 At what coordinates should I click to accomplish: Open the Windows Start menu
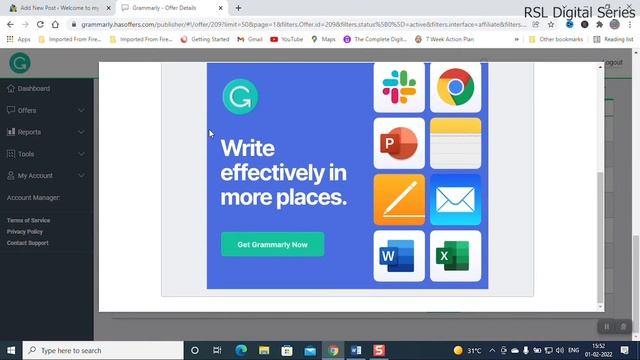[x=11, y=350]
